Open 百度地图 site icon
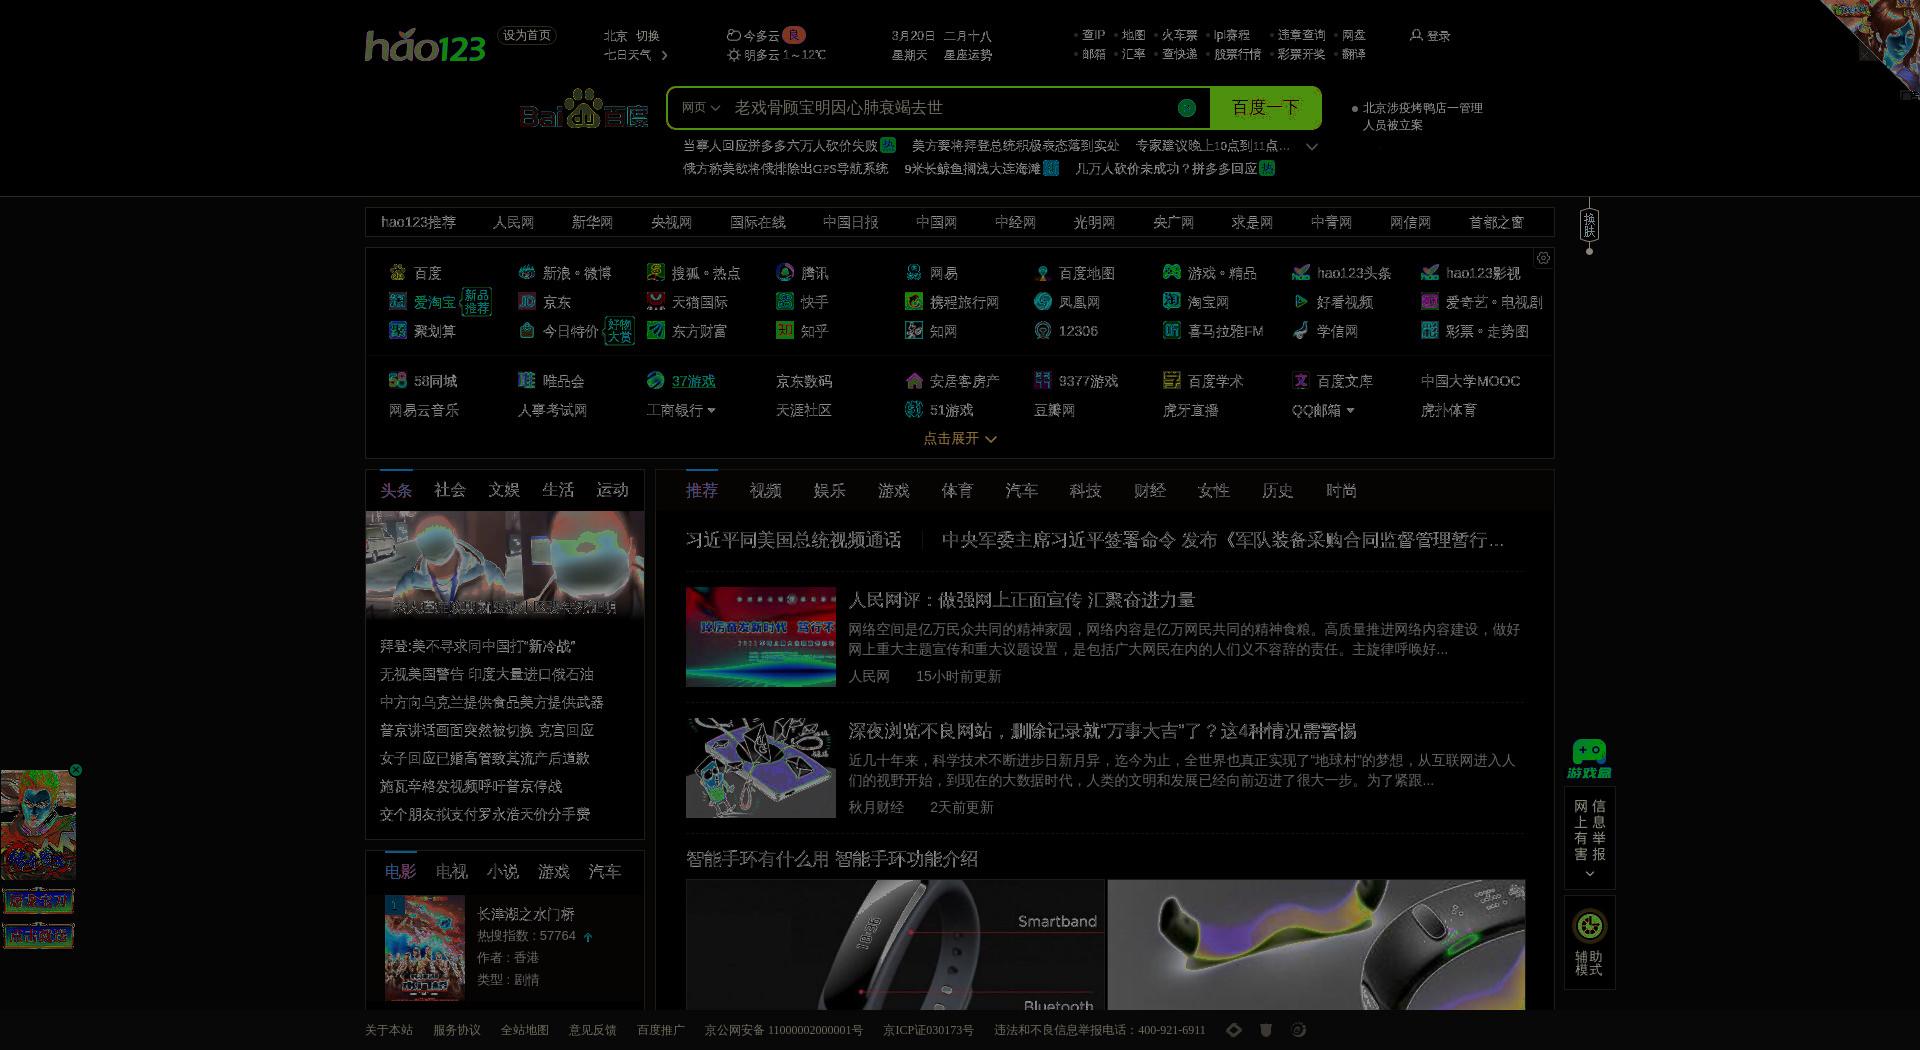The image size is (1920, 1050). coord(1043,272)
